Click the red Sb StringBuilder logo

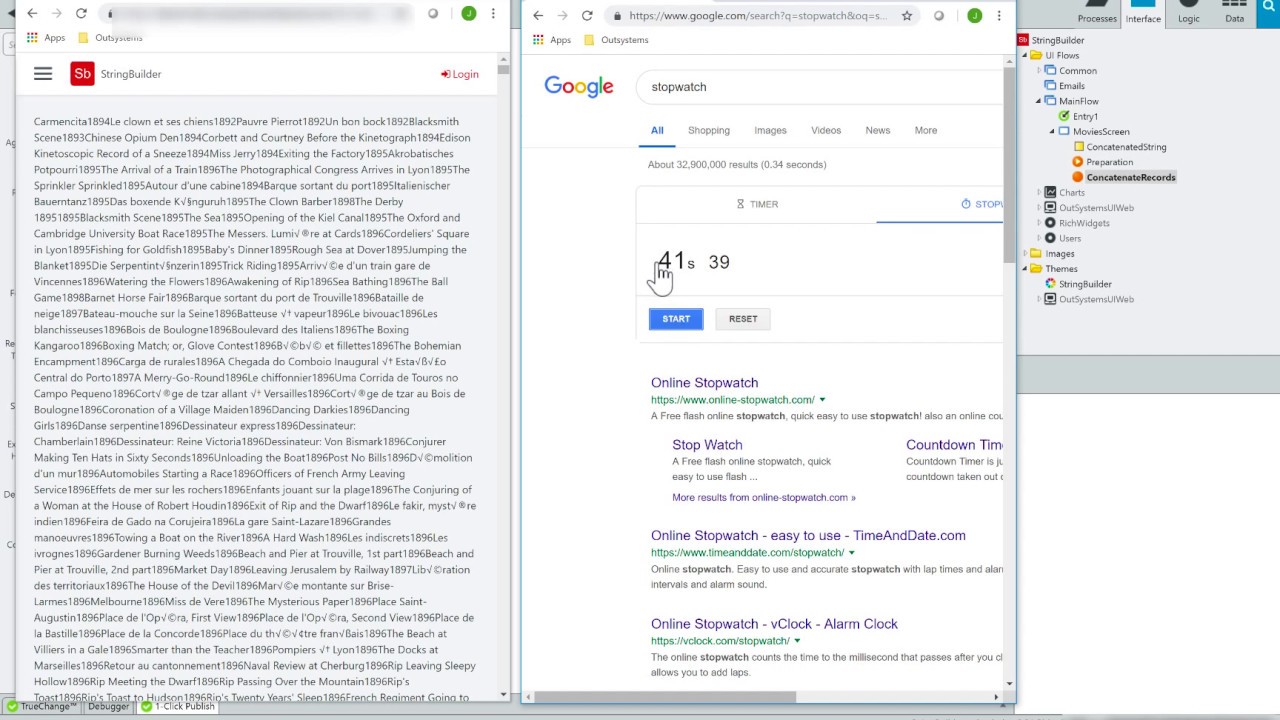point(82,74)
